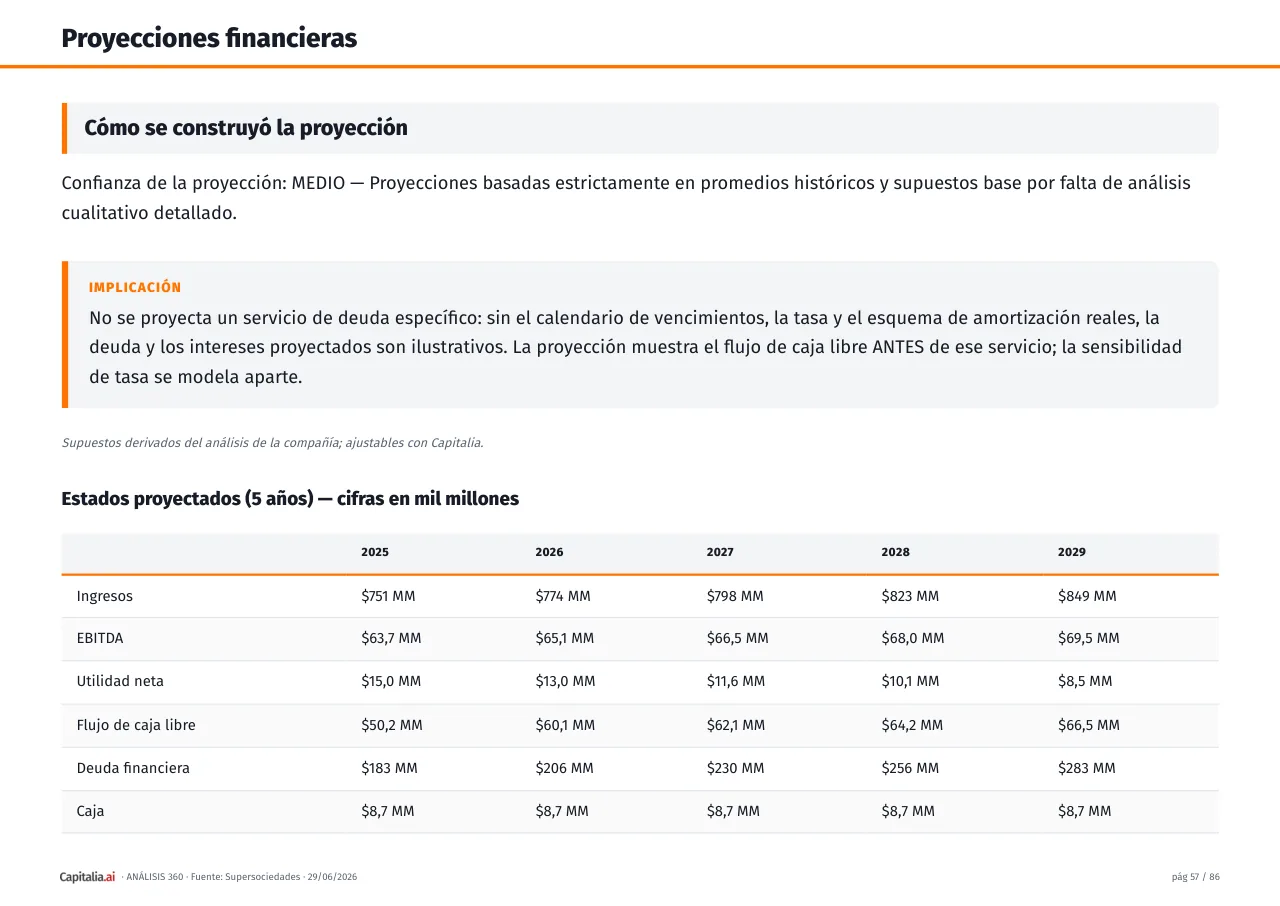Click the Ingresos row label
This screenshot has width=1280, height=906.
coord(105,596)
